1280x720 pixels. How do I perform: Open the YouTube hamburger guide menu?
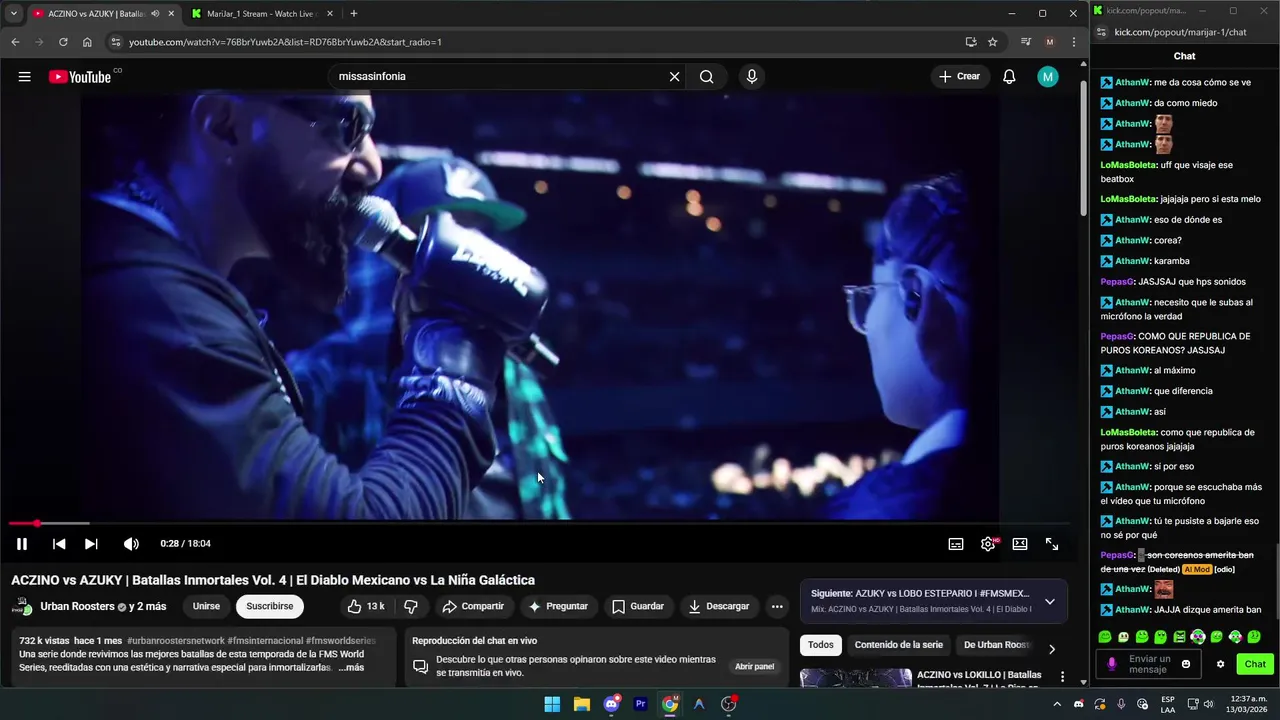coord(24,77)
